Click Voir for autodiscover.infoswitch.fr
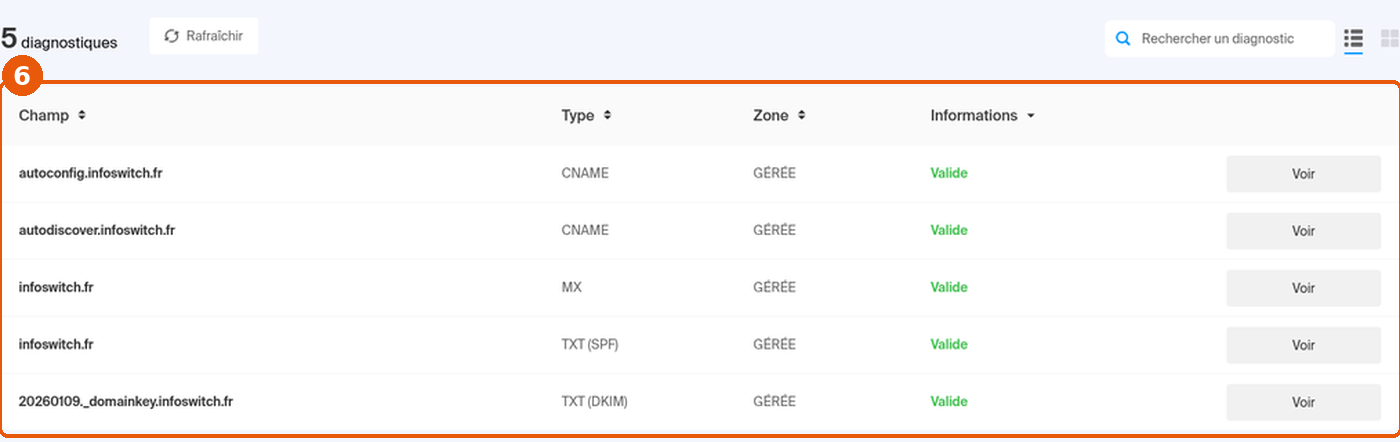The height and width of the screenshot is (442, 1400). click(1303, 231)
